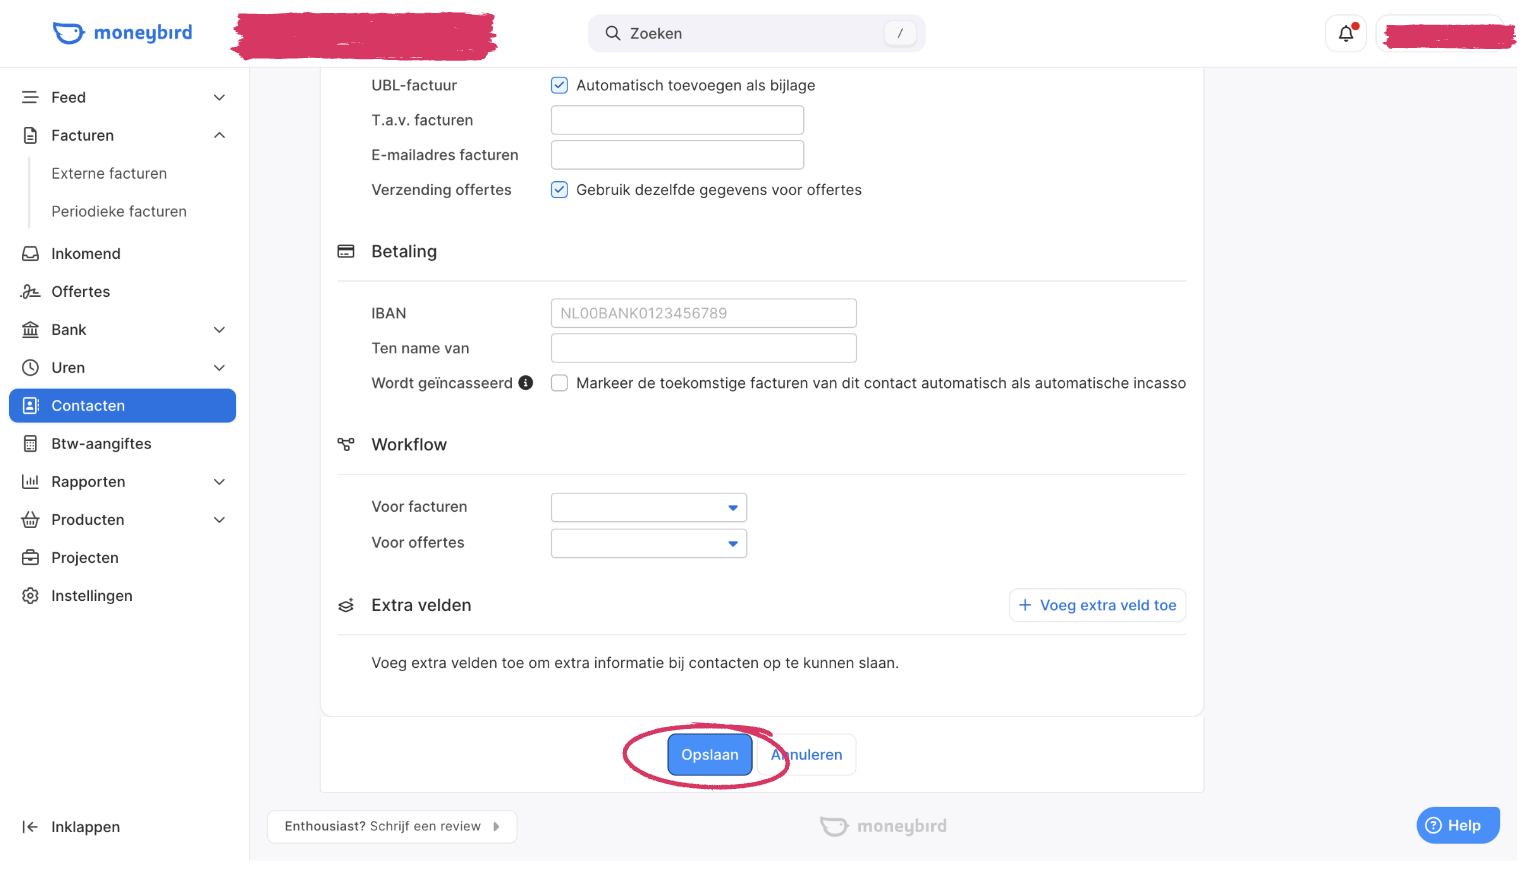The width and height of the screenshot is (1530, 878).
Task: Click Voeg extra veld toe
Action: [x=1098, y=605]
